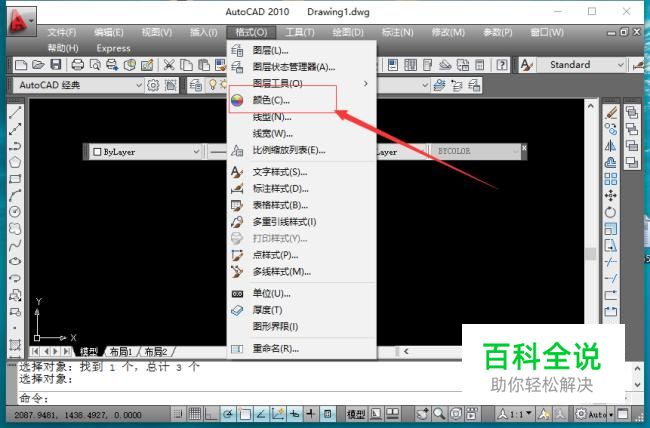Viewport: 650px width, 428px height.
Task: Select 单位(U)... menu entry
Action: [x=301, y=294]
